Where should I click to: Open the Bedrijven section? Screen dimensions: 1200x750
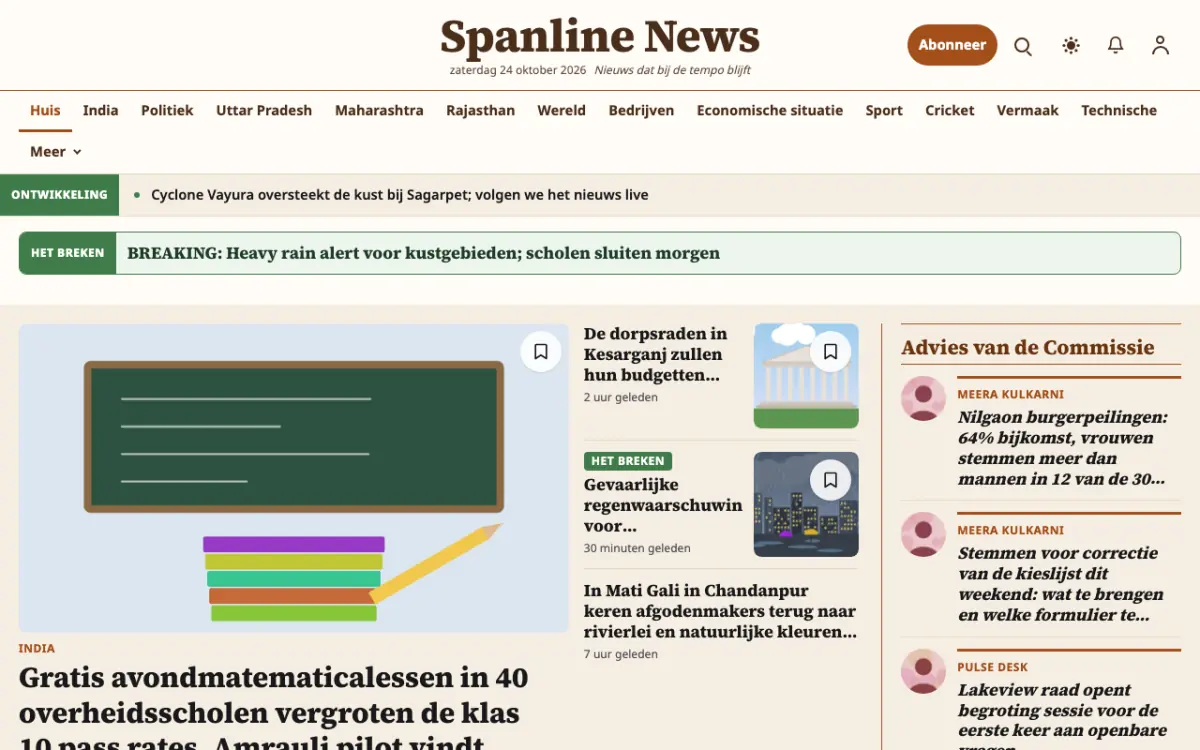pyautogui.click(x=641, y=111)
